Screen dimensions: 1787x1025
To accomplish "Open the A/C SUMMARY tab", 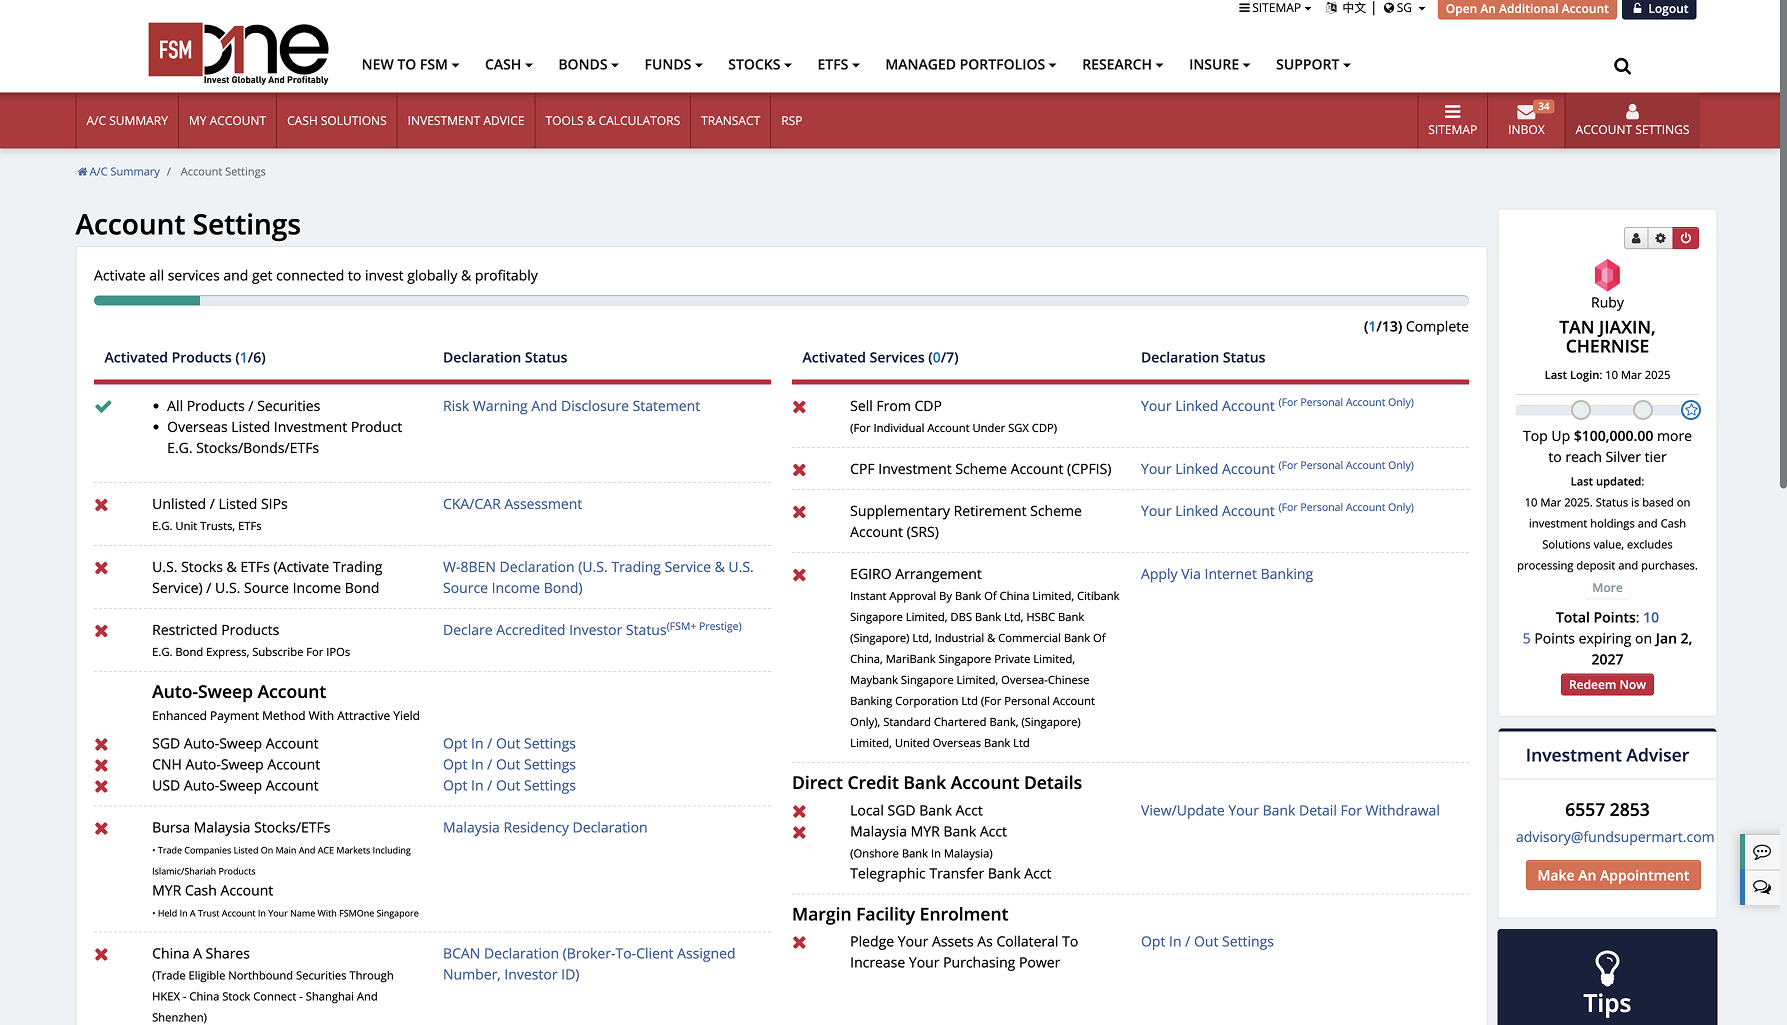I will tap(127, 121).
